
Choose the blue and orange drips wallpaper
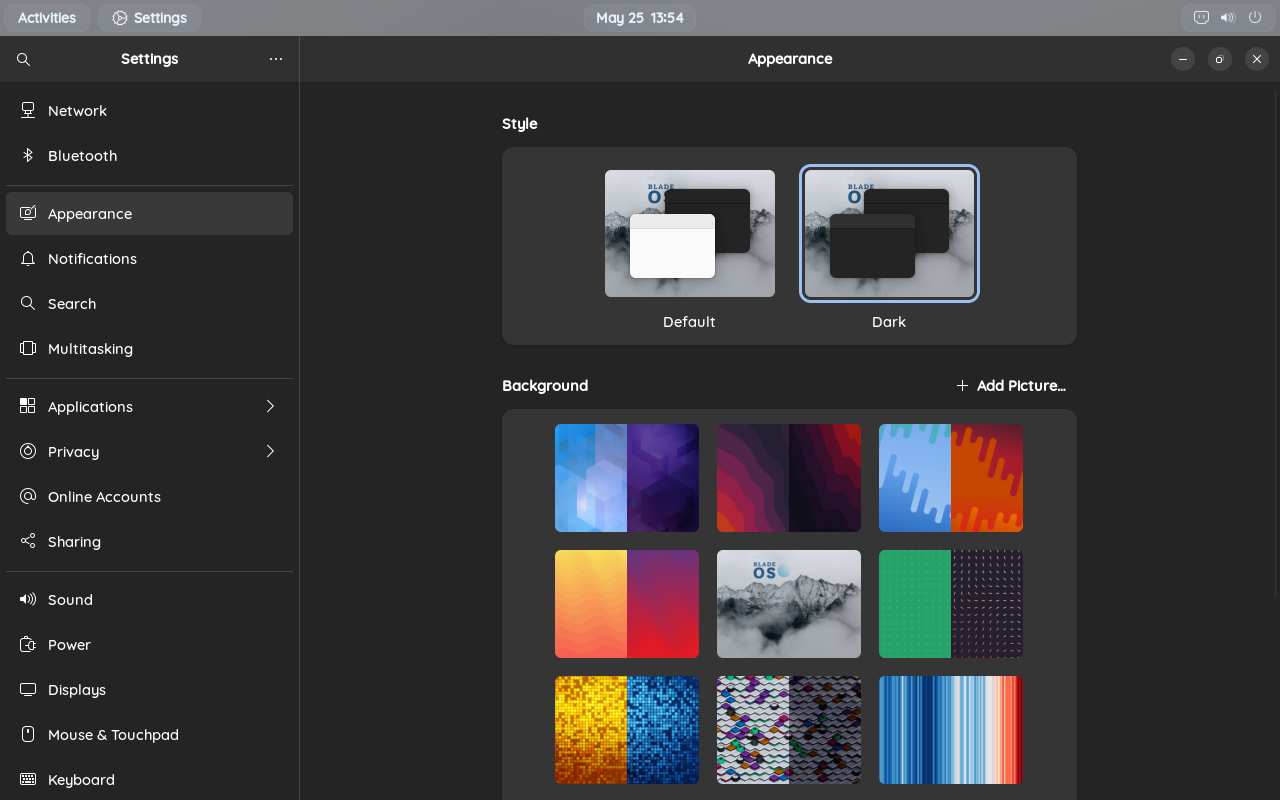click(x=951, y=478)
